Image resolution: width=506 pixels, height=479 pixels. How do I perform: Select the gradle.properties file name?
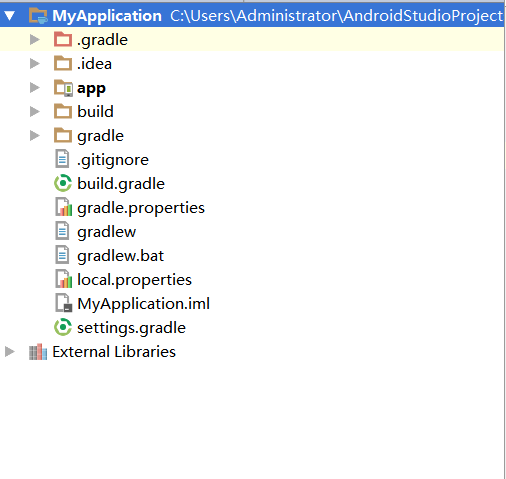[x=141, y=208]
